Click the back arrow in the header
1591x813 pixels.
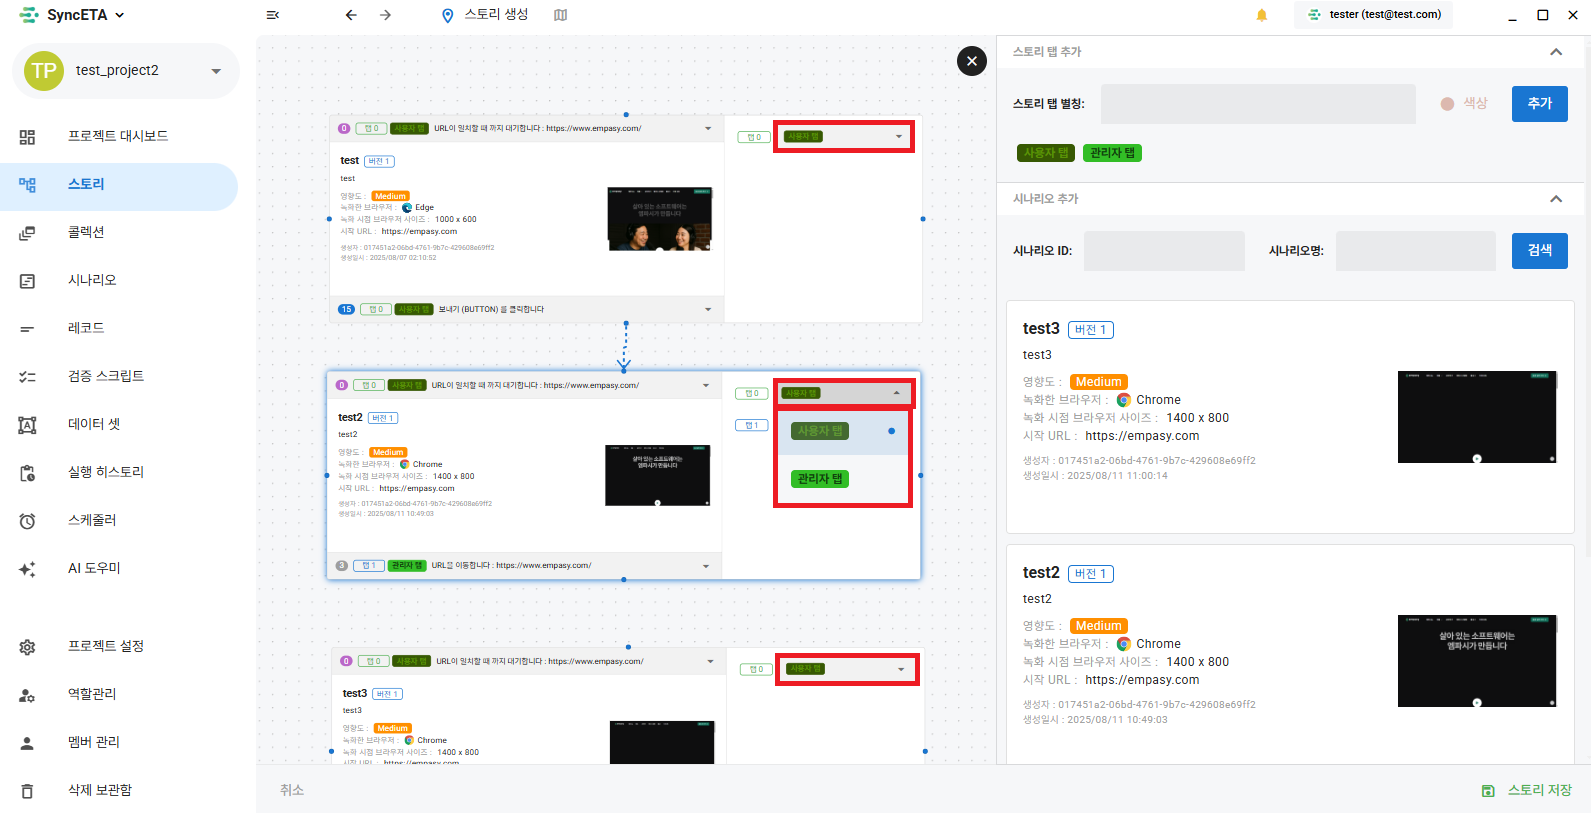(x=351, y=15)
